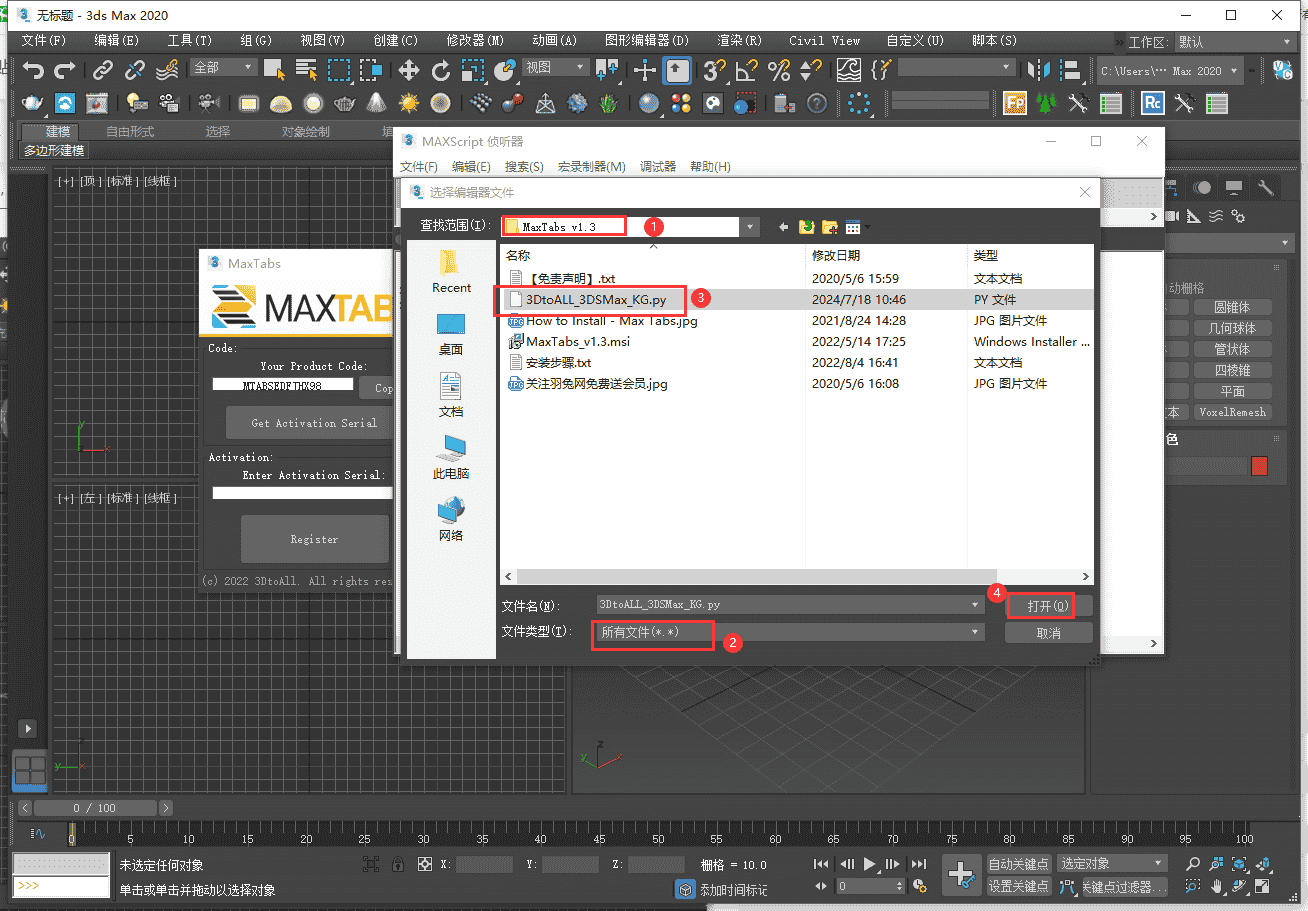The image size is (1308, 911).
Task: Open the 文件(F) menu in 3ds Max
Action: (43, 41)
